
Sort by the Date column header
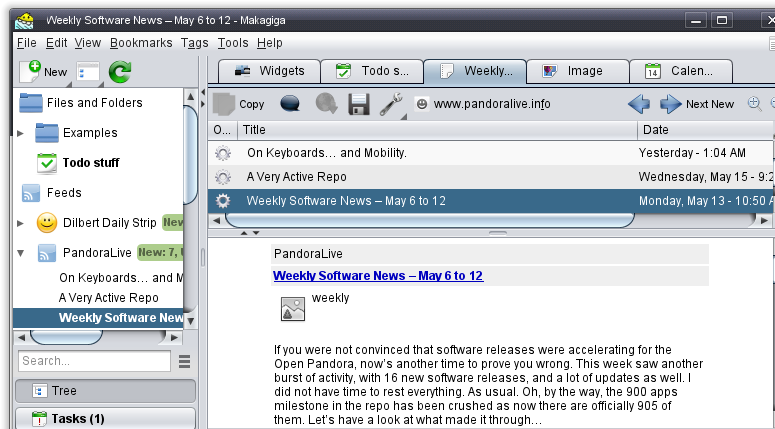pyautogui.click(x=705, y=130)
